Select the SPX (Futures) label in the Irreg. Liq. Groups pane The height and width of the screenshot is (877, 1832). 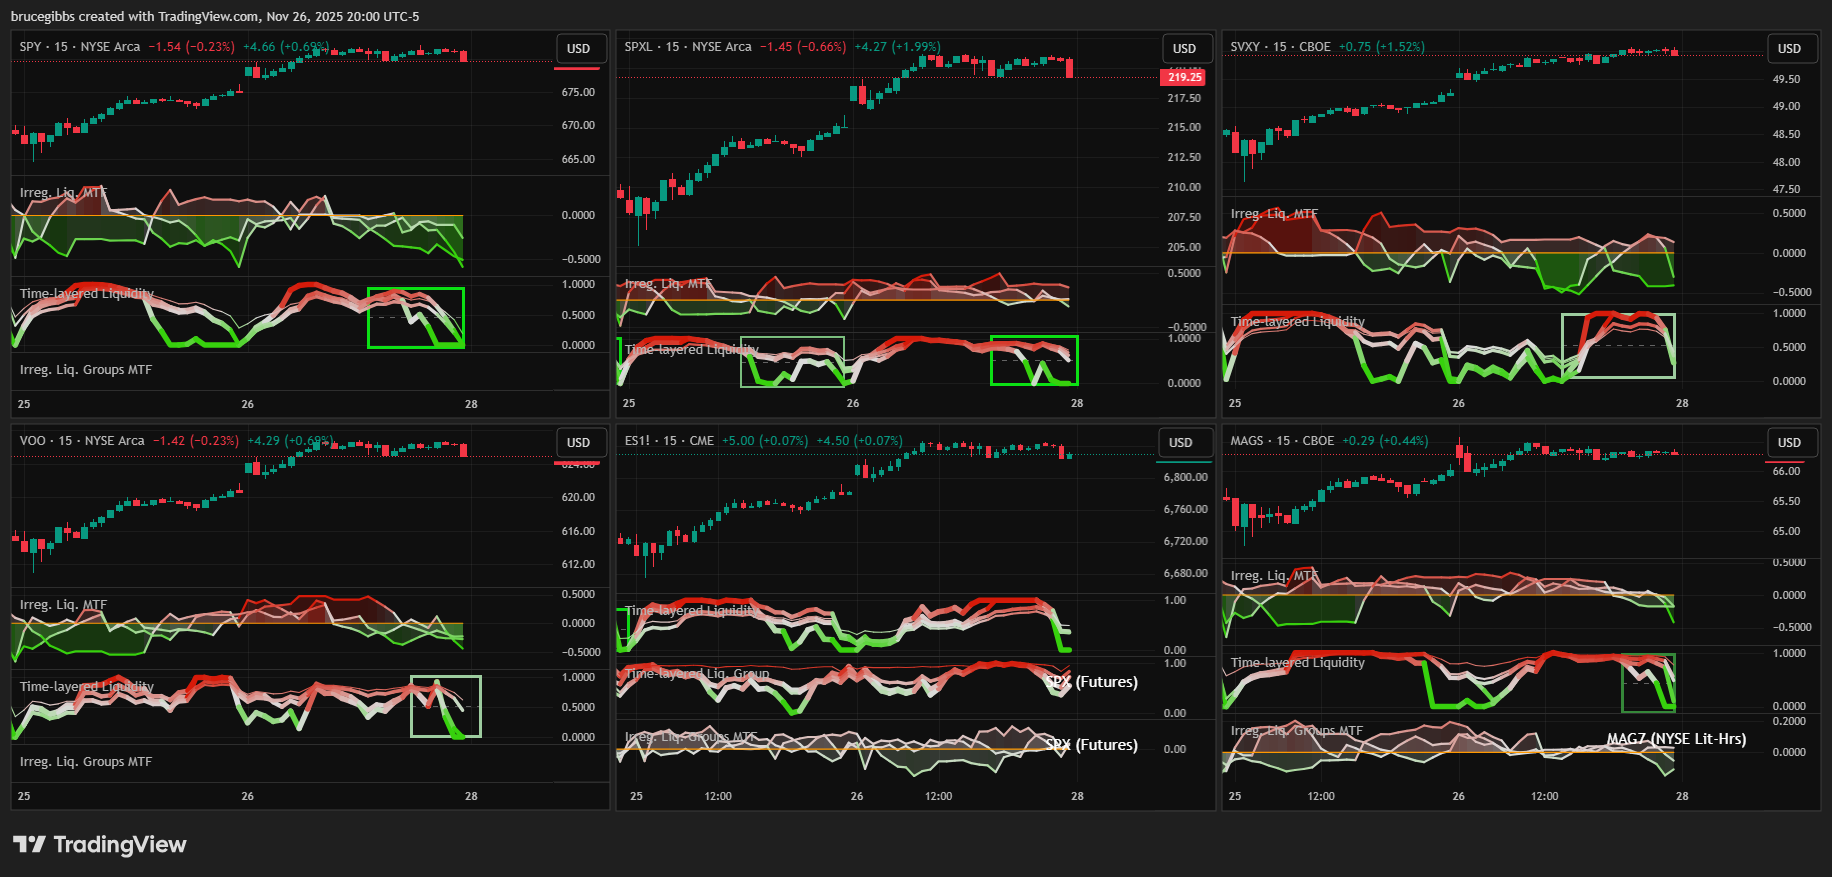(1092, 745)
